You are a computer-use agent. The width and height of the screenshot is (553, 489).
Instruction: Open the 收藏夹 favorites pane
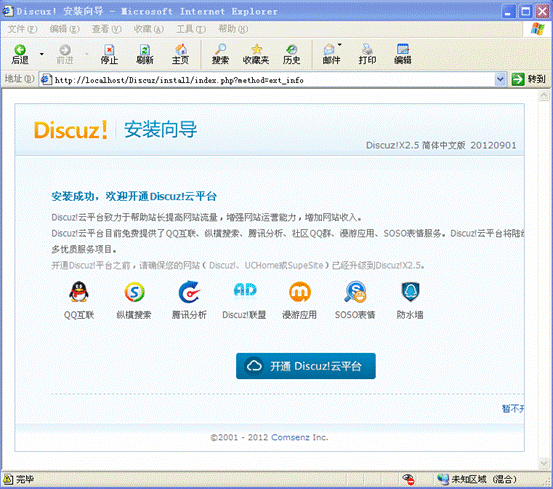(x=256, y=55)
